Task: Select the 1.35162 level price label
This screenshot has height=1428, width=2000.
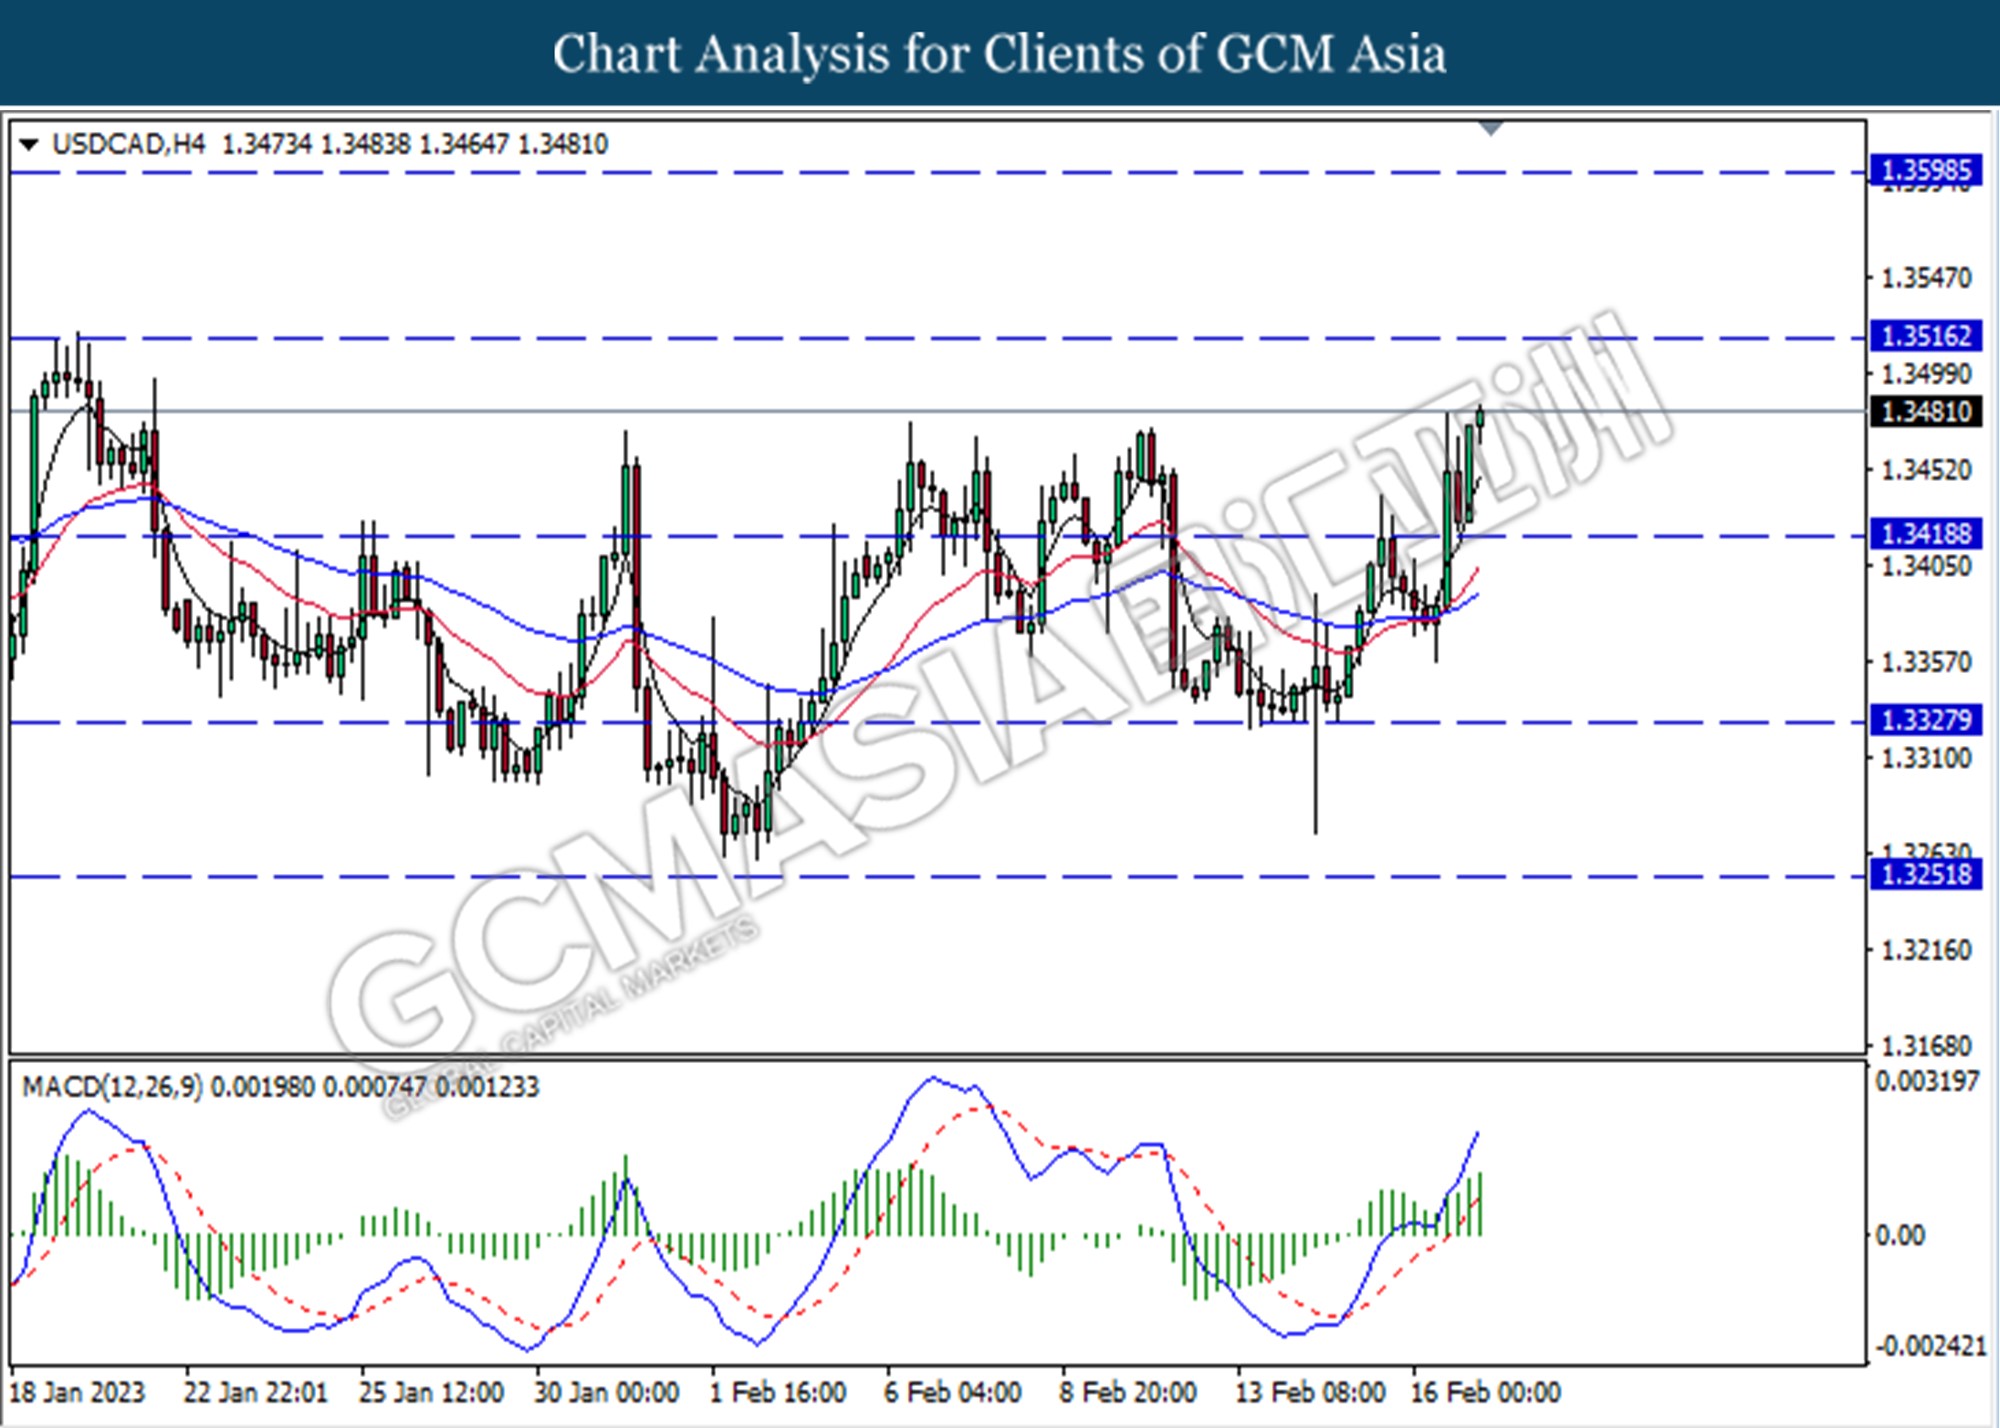Action: (1926, 336)
